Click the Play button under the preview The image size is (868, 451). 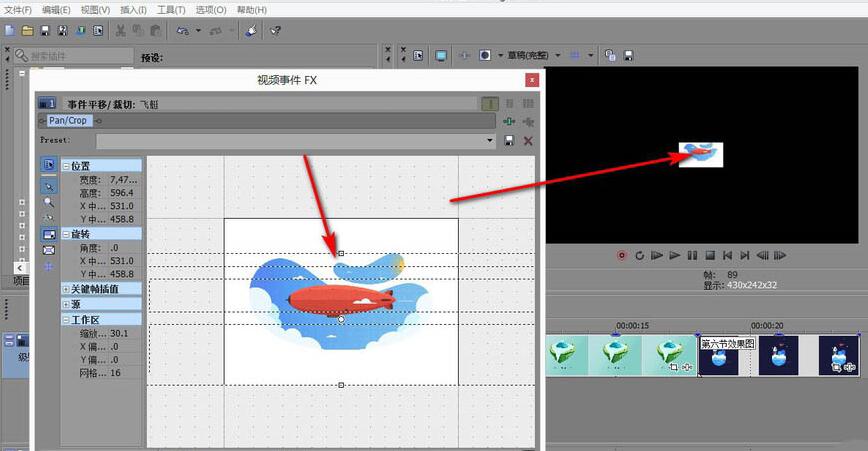pyautogui.click(x=675, y=256)
